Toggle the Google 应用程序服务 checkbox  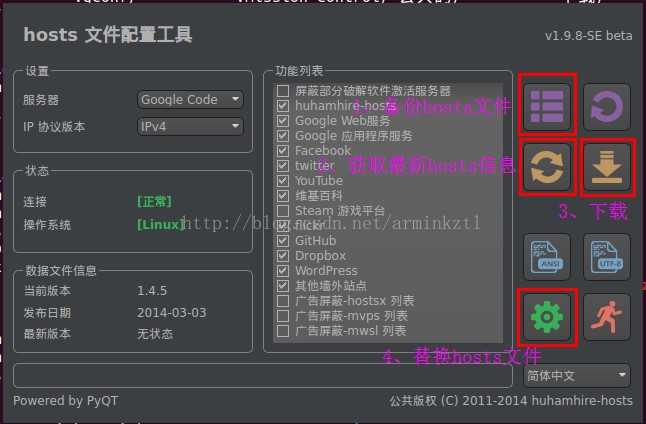283,136
